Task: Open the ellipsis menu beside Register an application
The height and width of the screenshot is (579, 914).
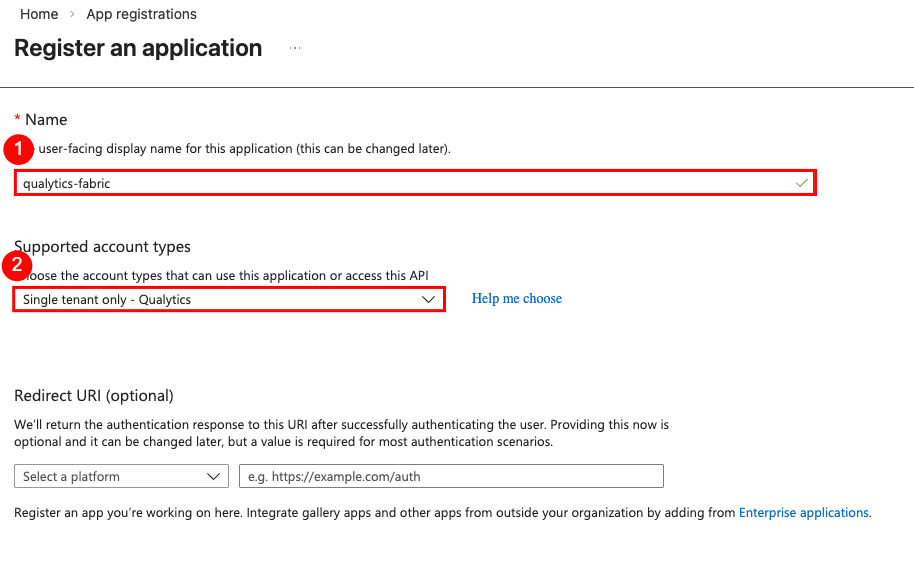Action: pos(295,48)
